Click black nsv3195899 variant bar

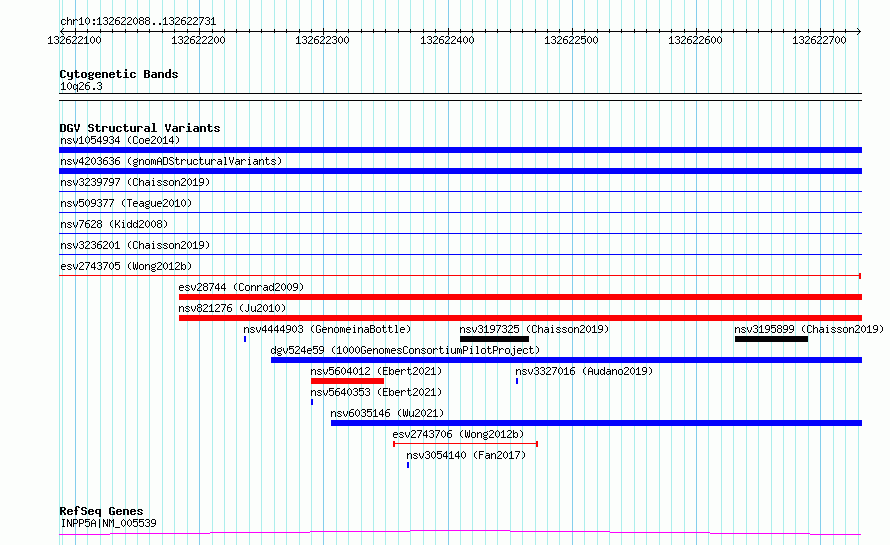point(771,339)
